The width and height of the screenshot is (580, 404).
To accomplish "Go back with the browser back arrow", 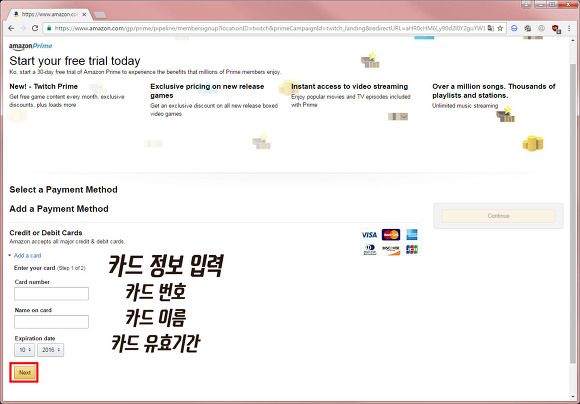I will coord(11,28).
